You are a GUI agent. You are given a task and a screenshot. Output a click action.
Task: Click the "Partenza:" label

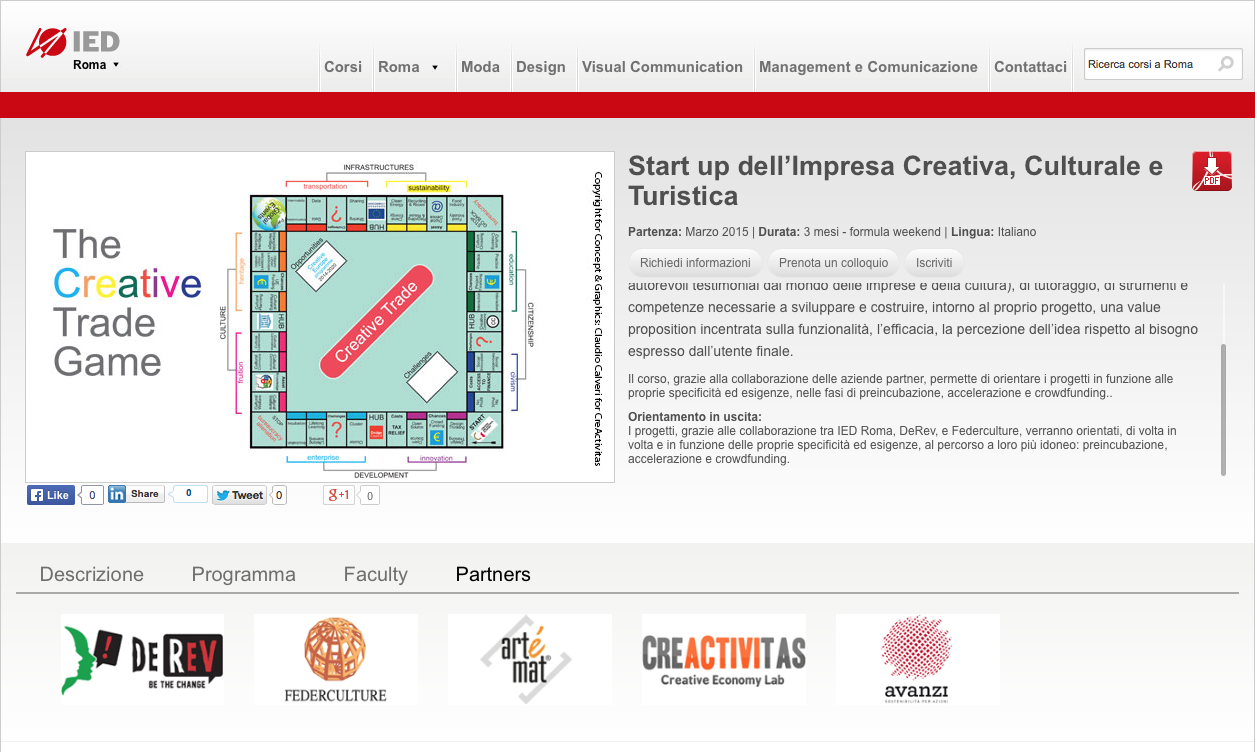point(655,232)
